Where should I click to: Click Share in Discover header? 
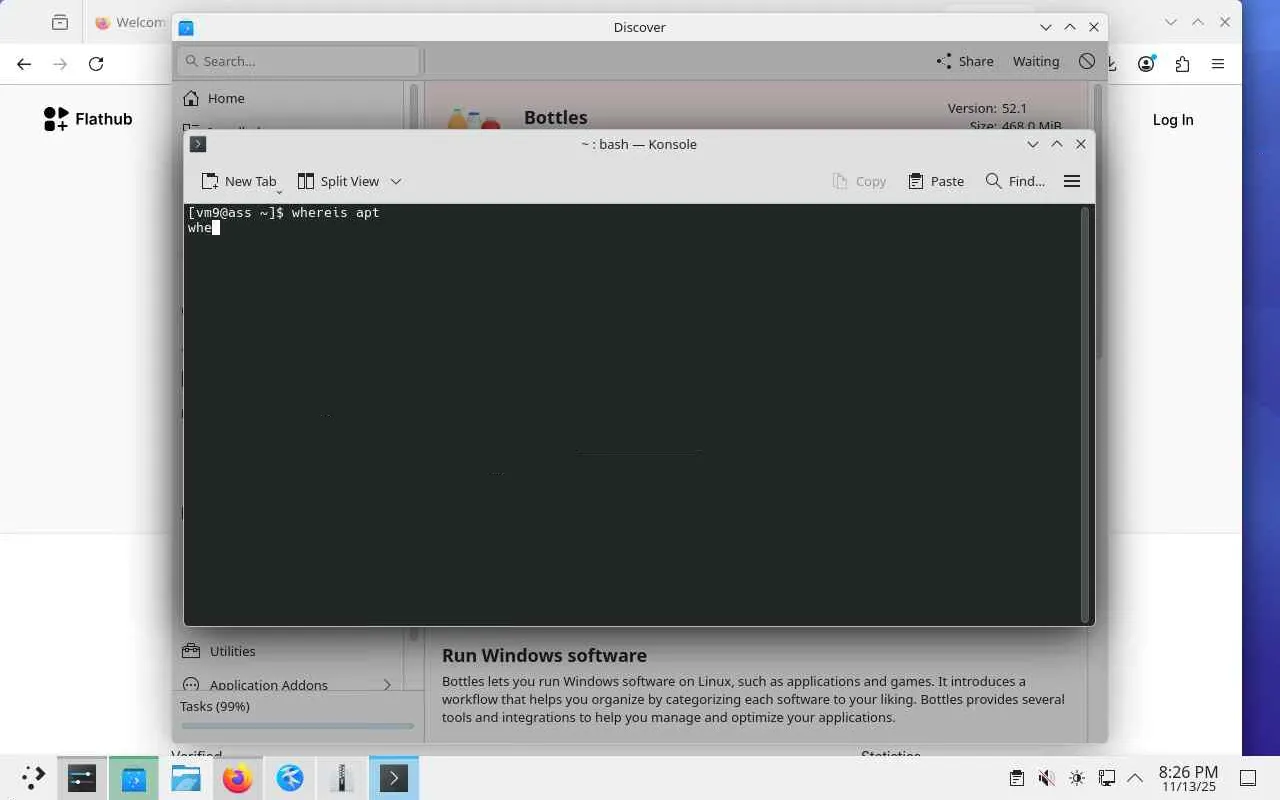coord(965,61)
